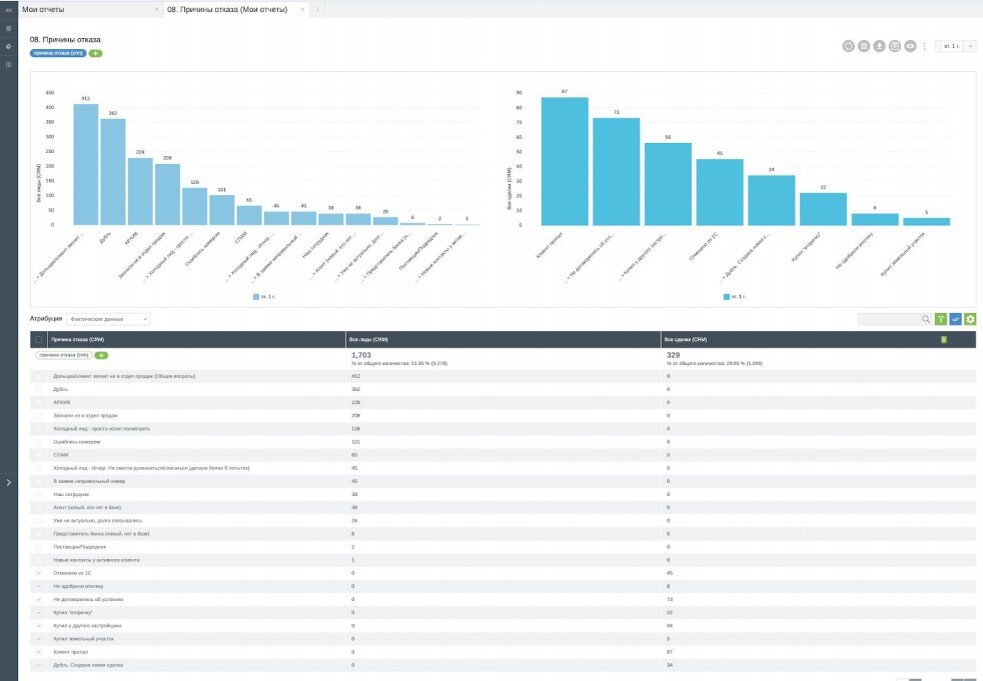The image size is (983, 681).
Task: Uncheck the 'Купил земельный участок' row checkbox
Action: pyautogui.click(x=39, y=639)
